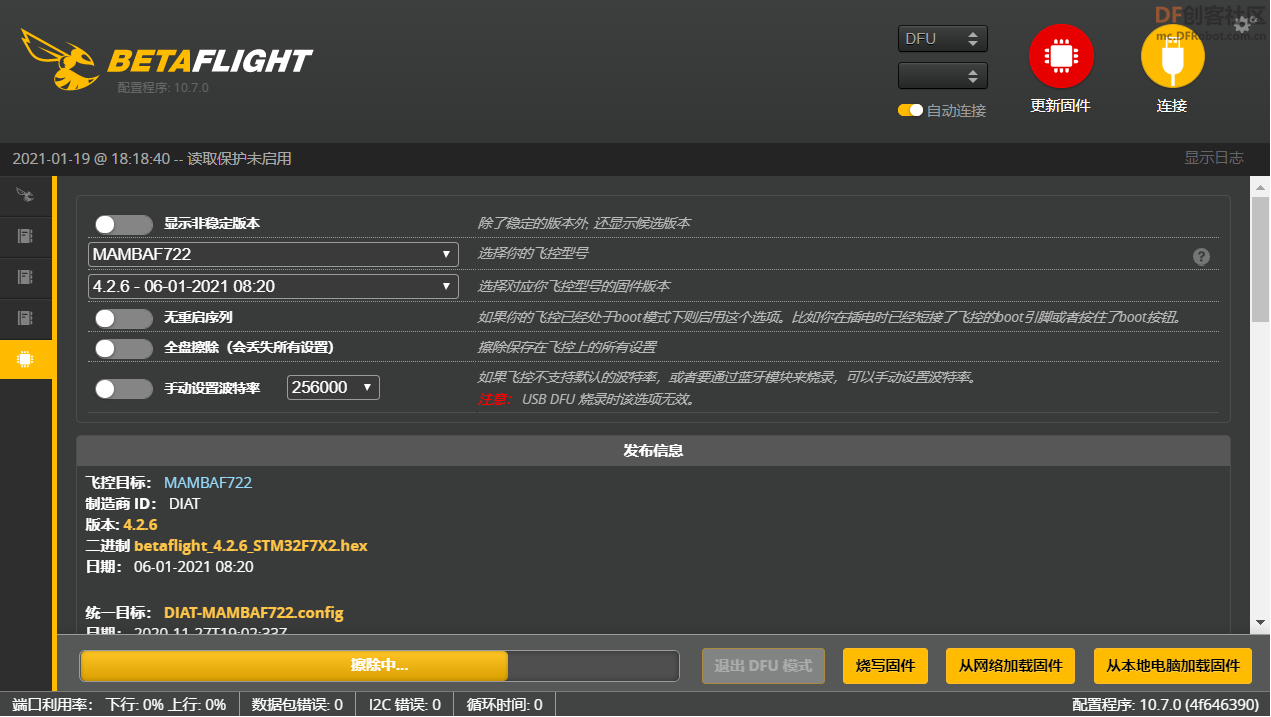Click 端口利用率 status entry
This screenshot has width=1271, height=717.
[119, 705]
